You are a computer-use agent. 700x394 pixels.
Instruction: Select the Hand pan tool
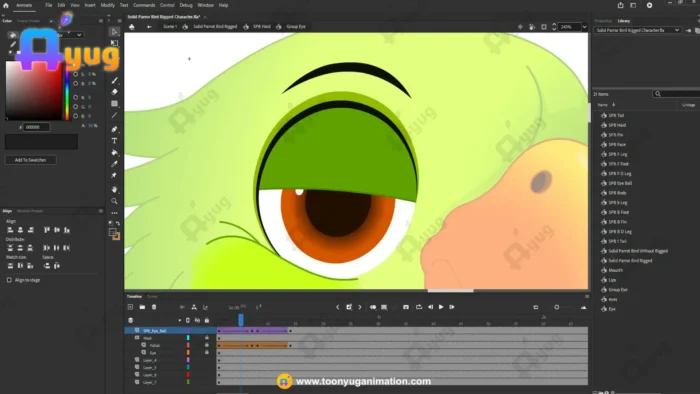(114, 189)
